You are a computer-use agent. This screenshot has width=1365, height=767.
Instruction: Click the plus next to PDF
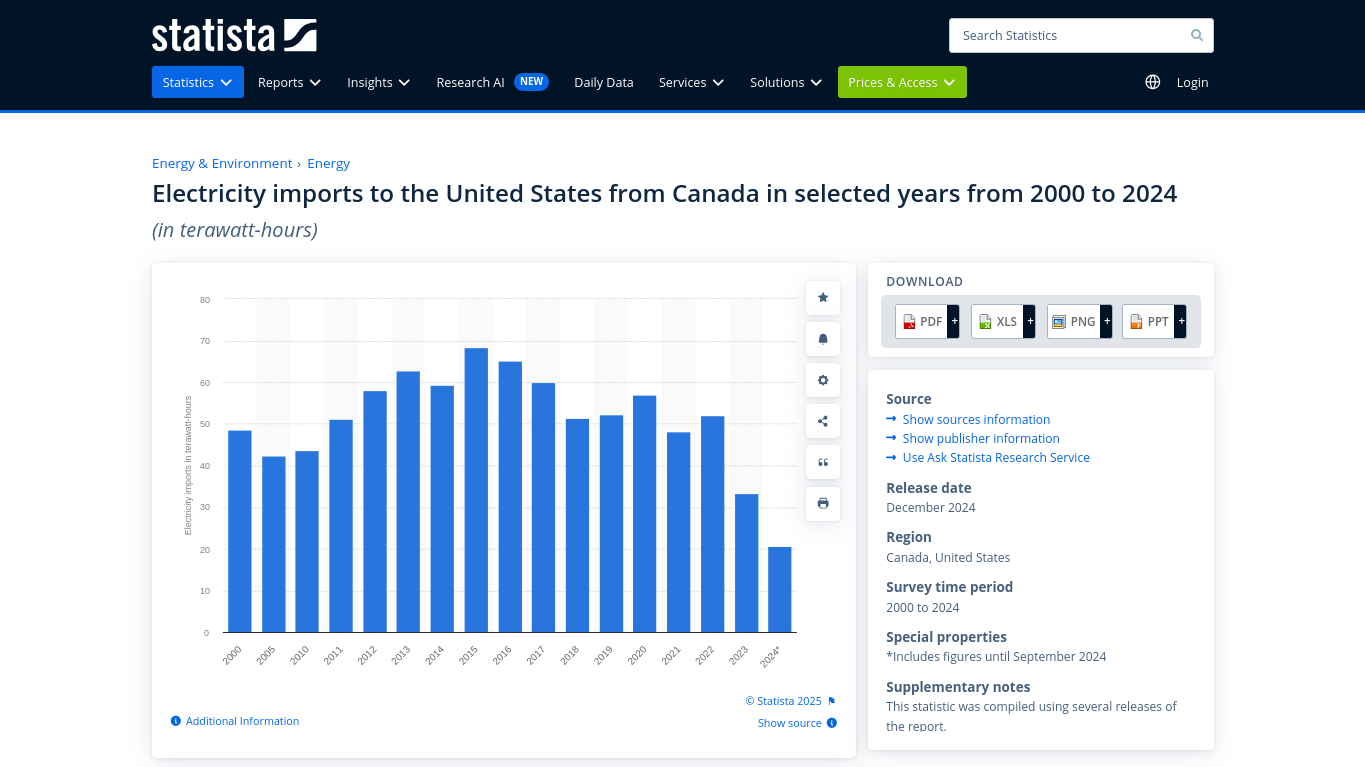tap(954, 322)
